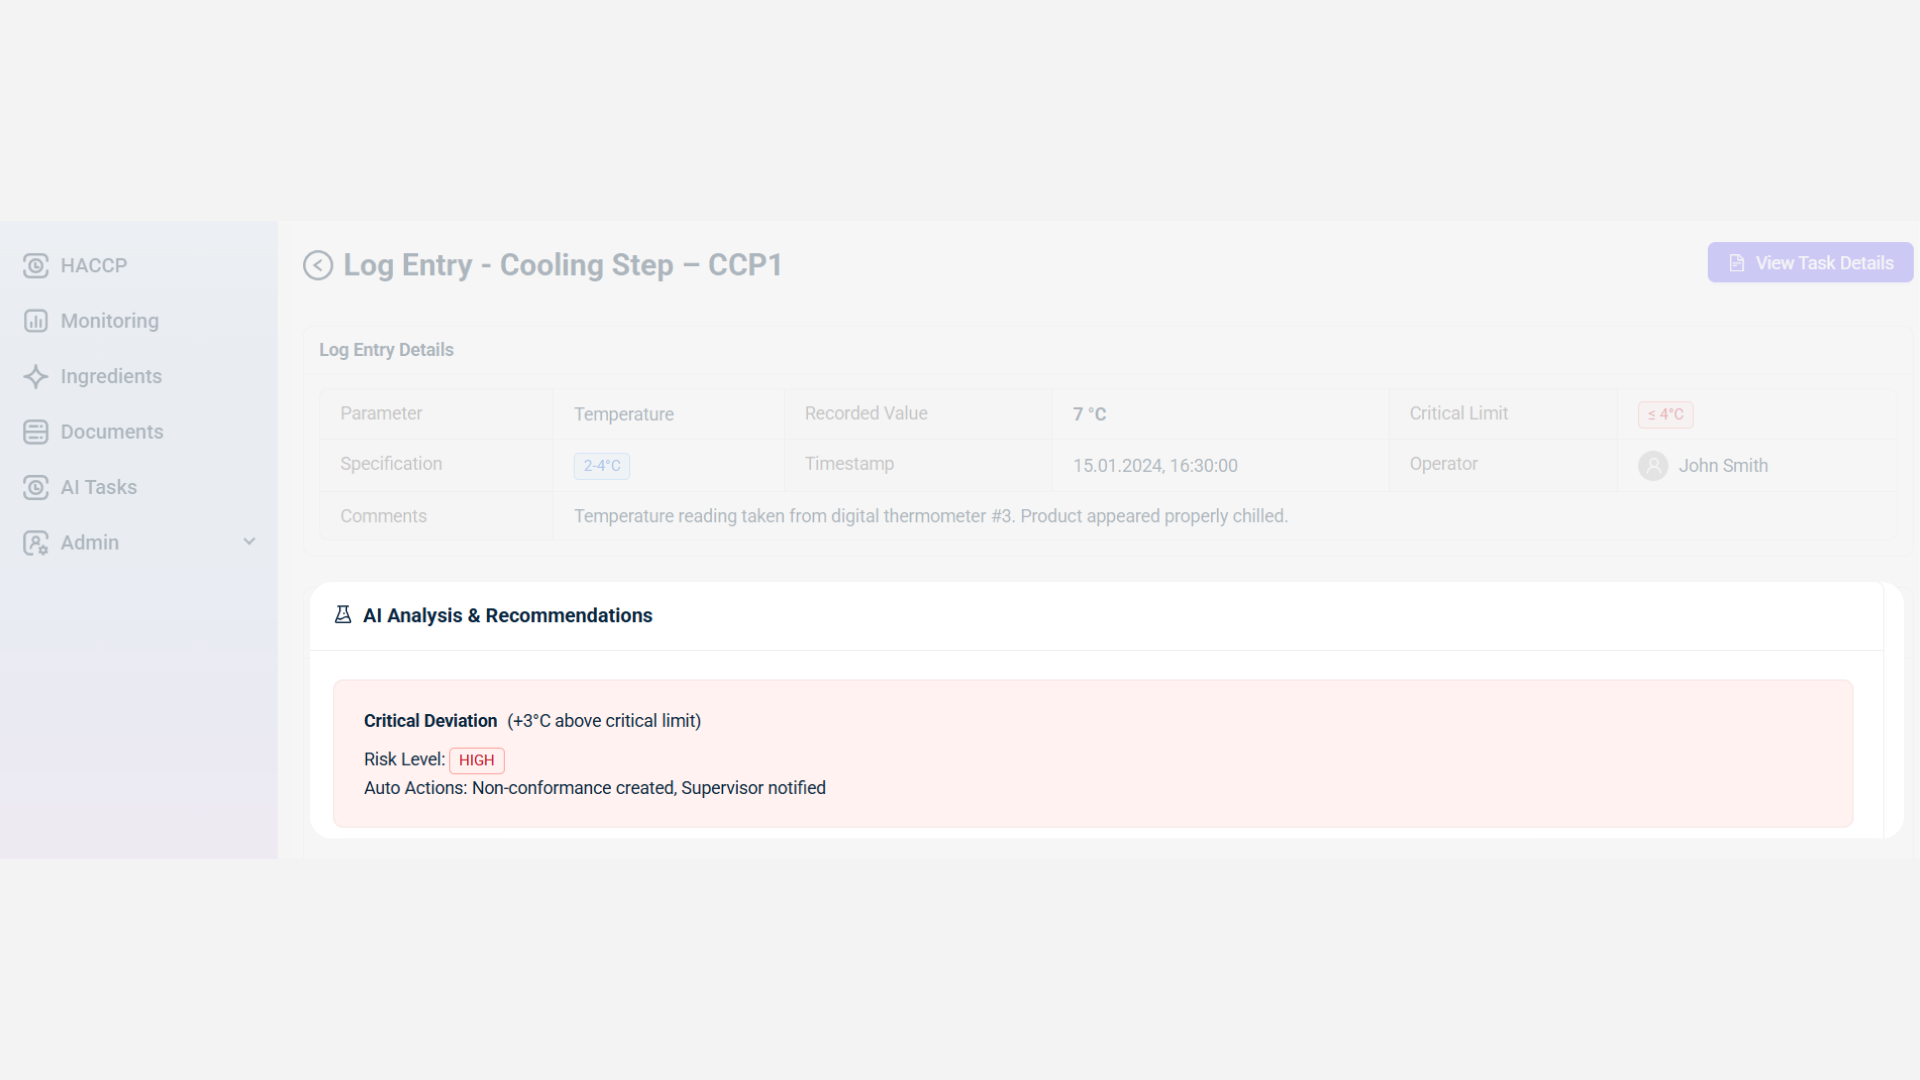Click the Admin user-gear icon
This screenshot has height=1080, width=1920.
(x=36, y=543)
